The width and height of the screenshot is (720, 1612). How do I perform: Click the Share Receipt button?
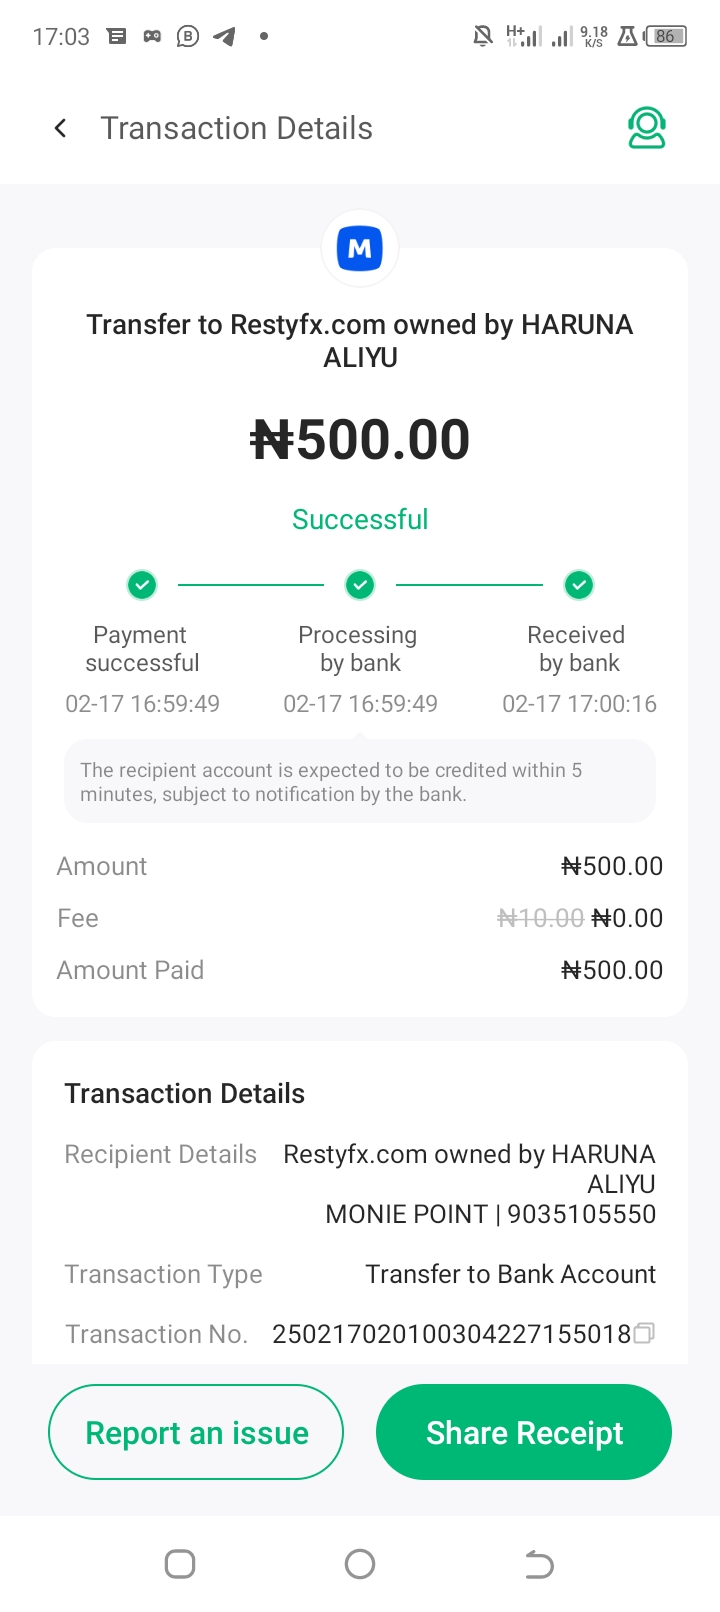pos(524,1432)
